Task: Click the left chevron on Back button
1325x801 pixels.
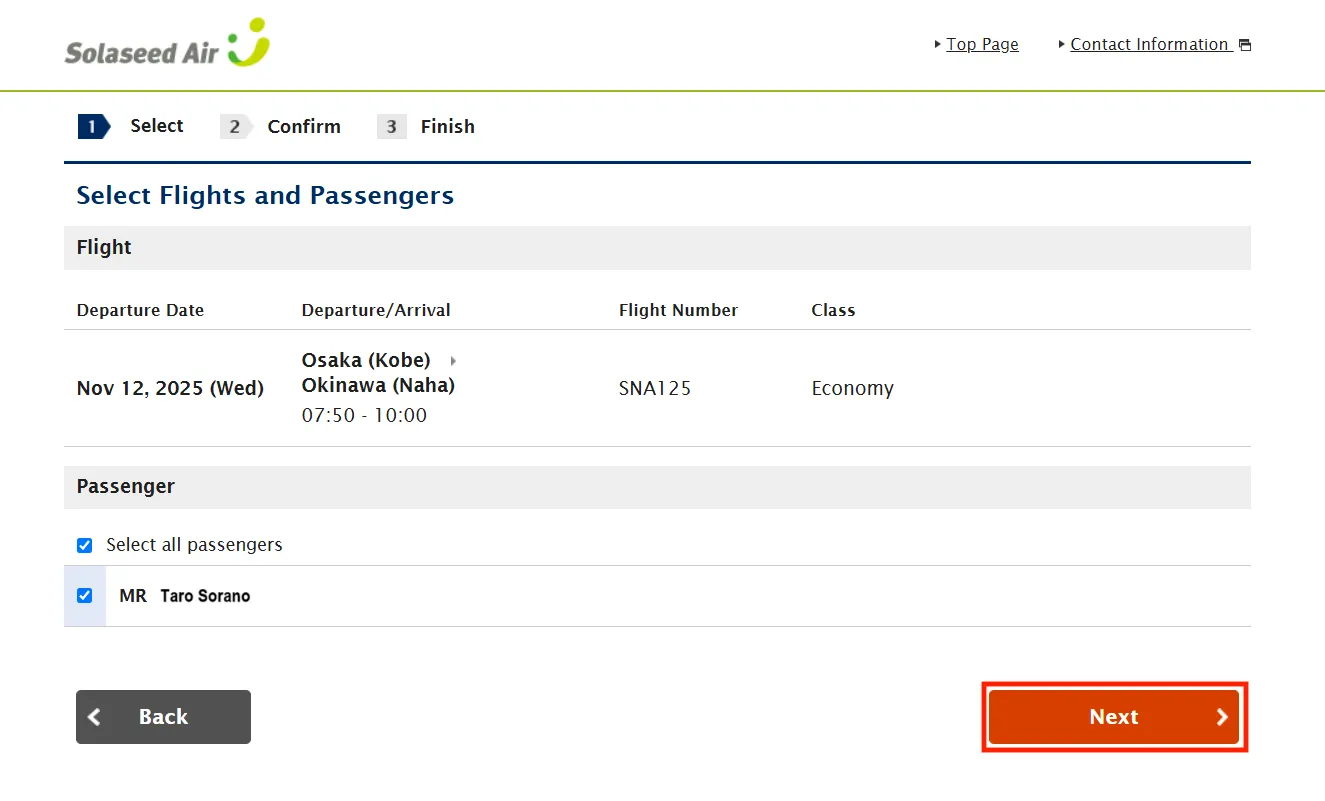Action: click(95, 717)
